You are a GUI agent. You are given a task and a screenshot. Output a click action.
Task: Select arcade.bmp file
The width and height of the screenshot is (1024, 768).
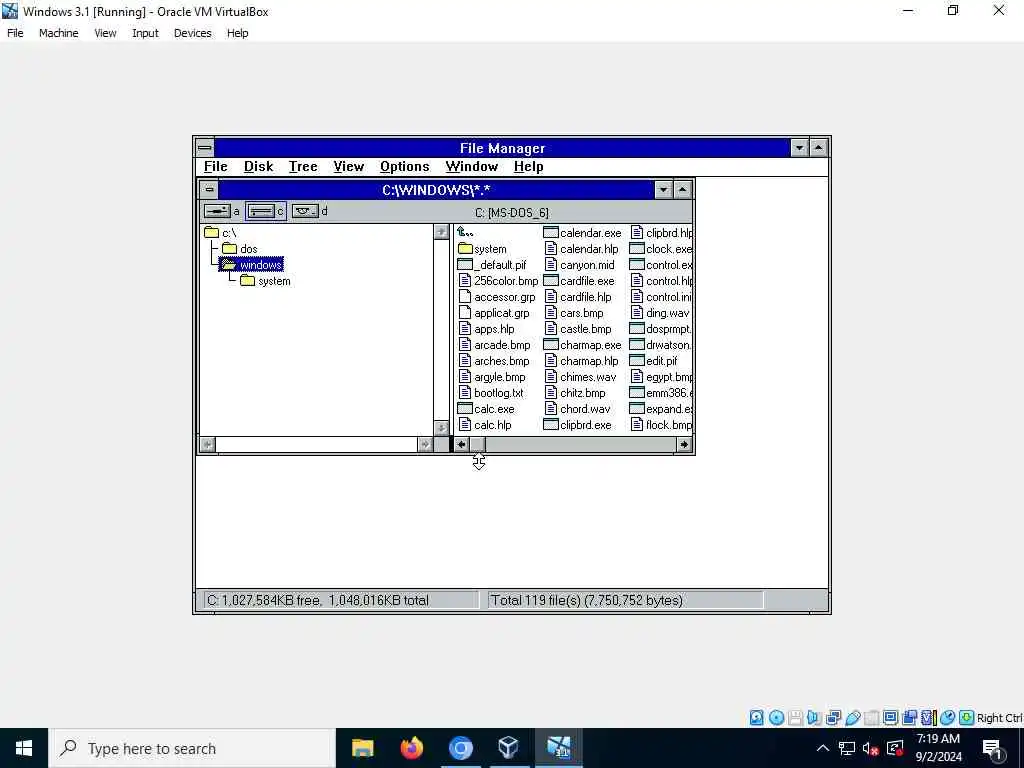click(494, 345)
